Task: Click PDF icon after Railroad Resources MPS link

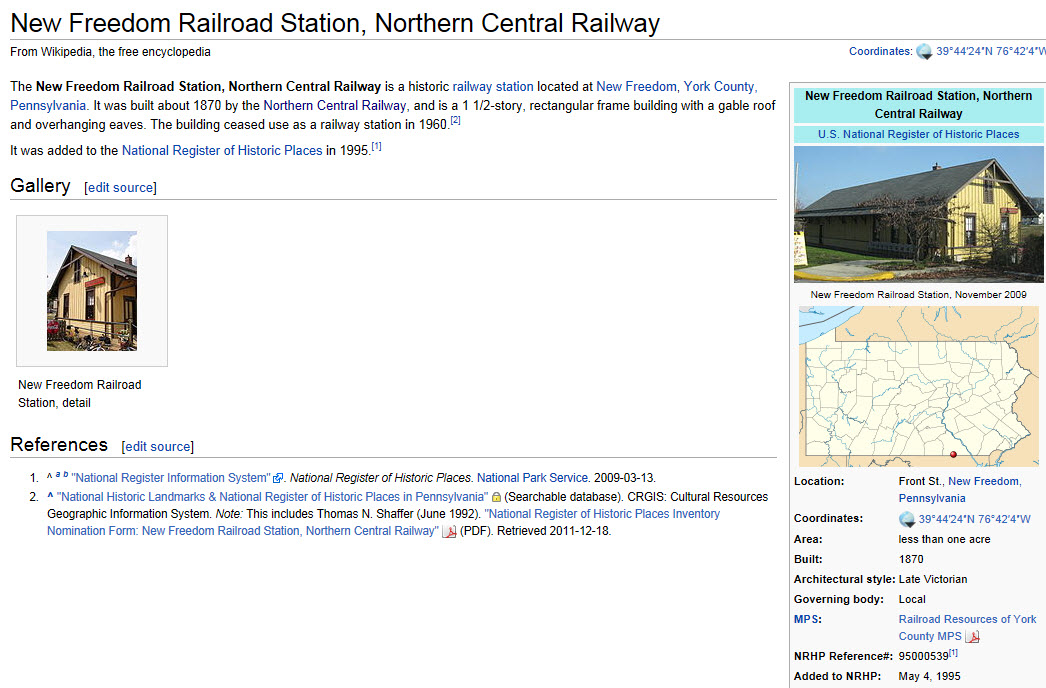Action: click(973, 637)
